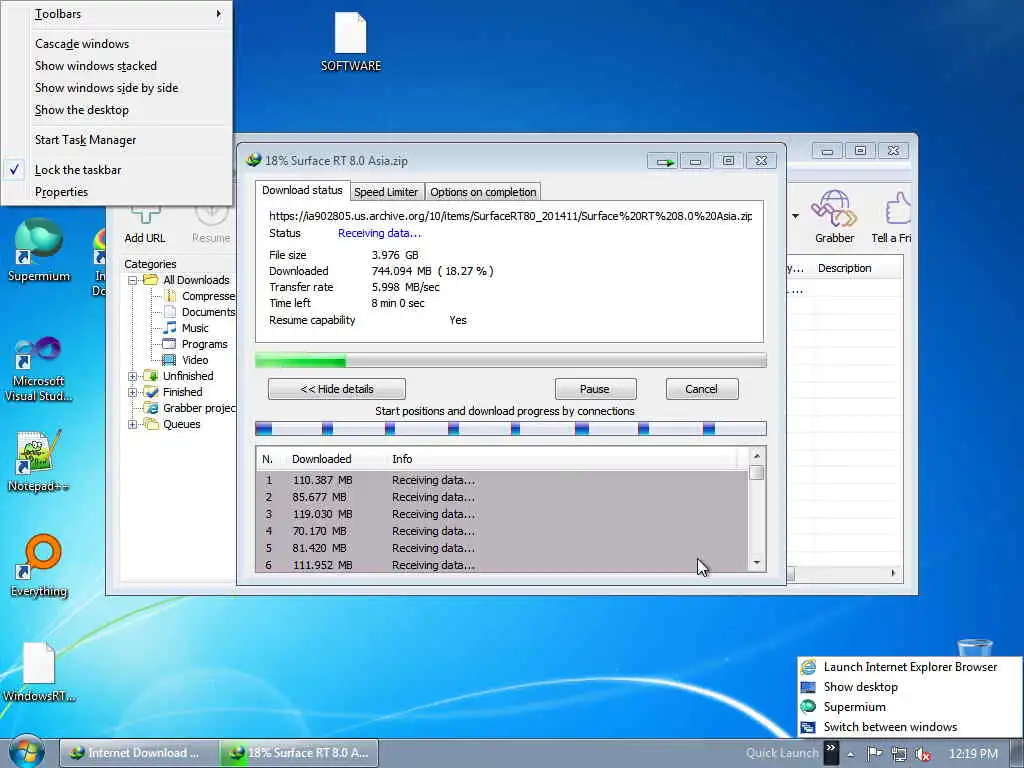
Task: Click the Pause button
Action: point(595,389)
